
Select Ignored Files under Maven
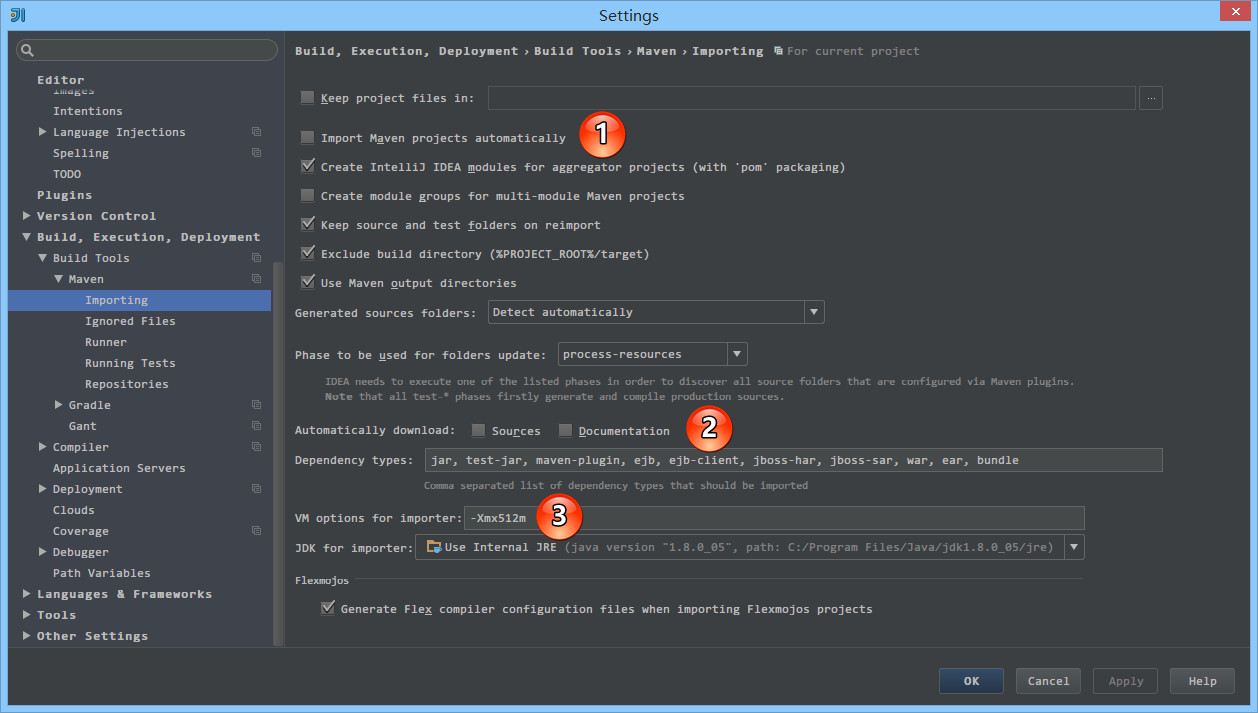(130, 321)
